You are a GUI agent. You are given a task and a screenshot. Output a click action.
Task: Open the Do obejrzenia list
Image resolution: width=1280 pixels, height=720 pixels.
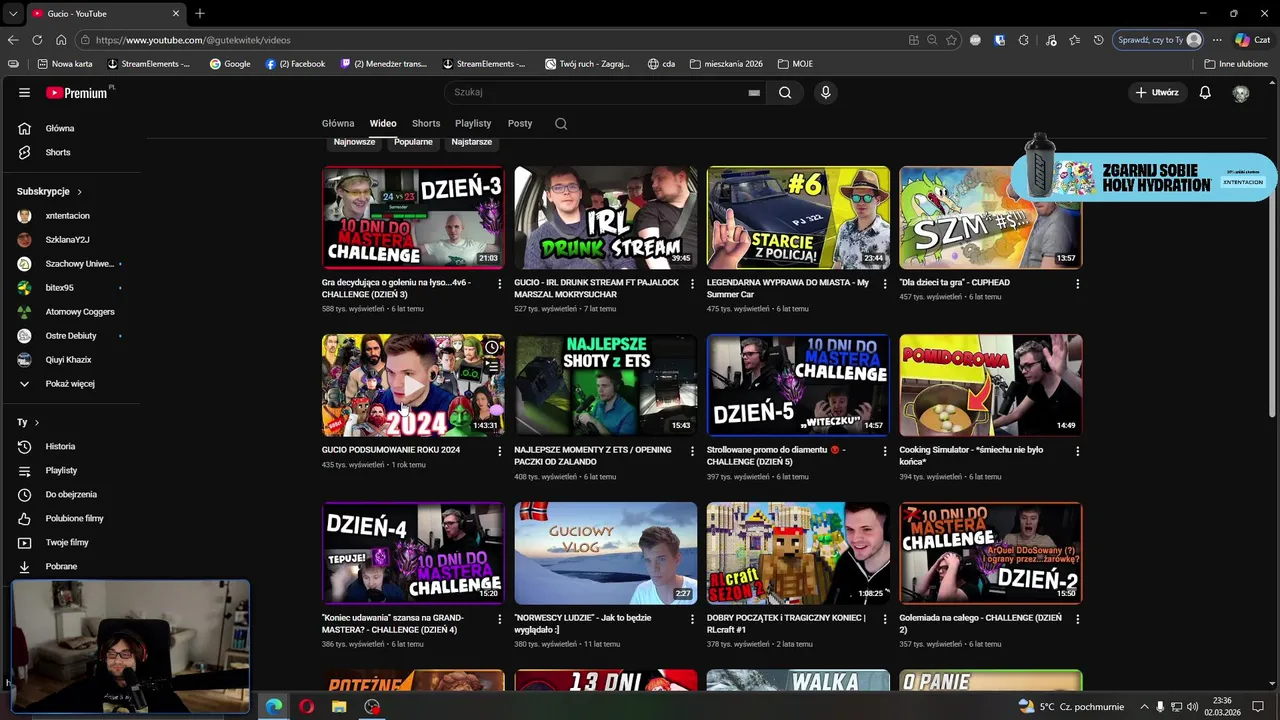point(70,494)
